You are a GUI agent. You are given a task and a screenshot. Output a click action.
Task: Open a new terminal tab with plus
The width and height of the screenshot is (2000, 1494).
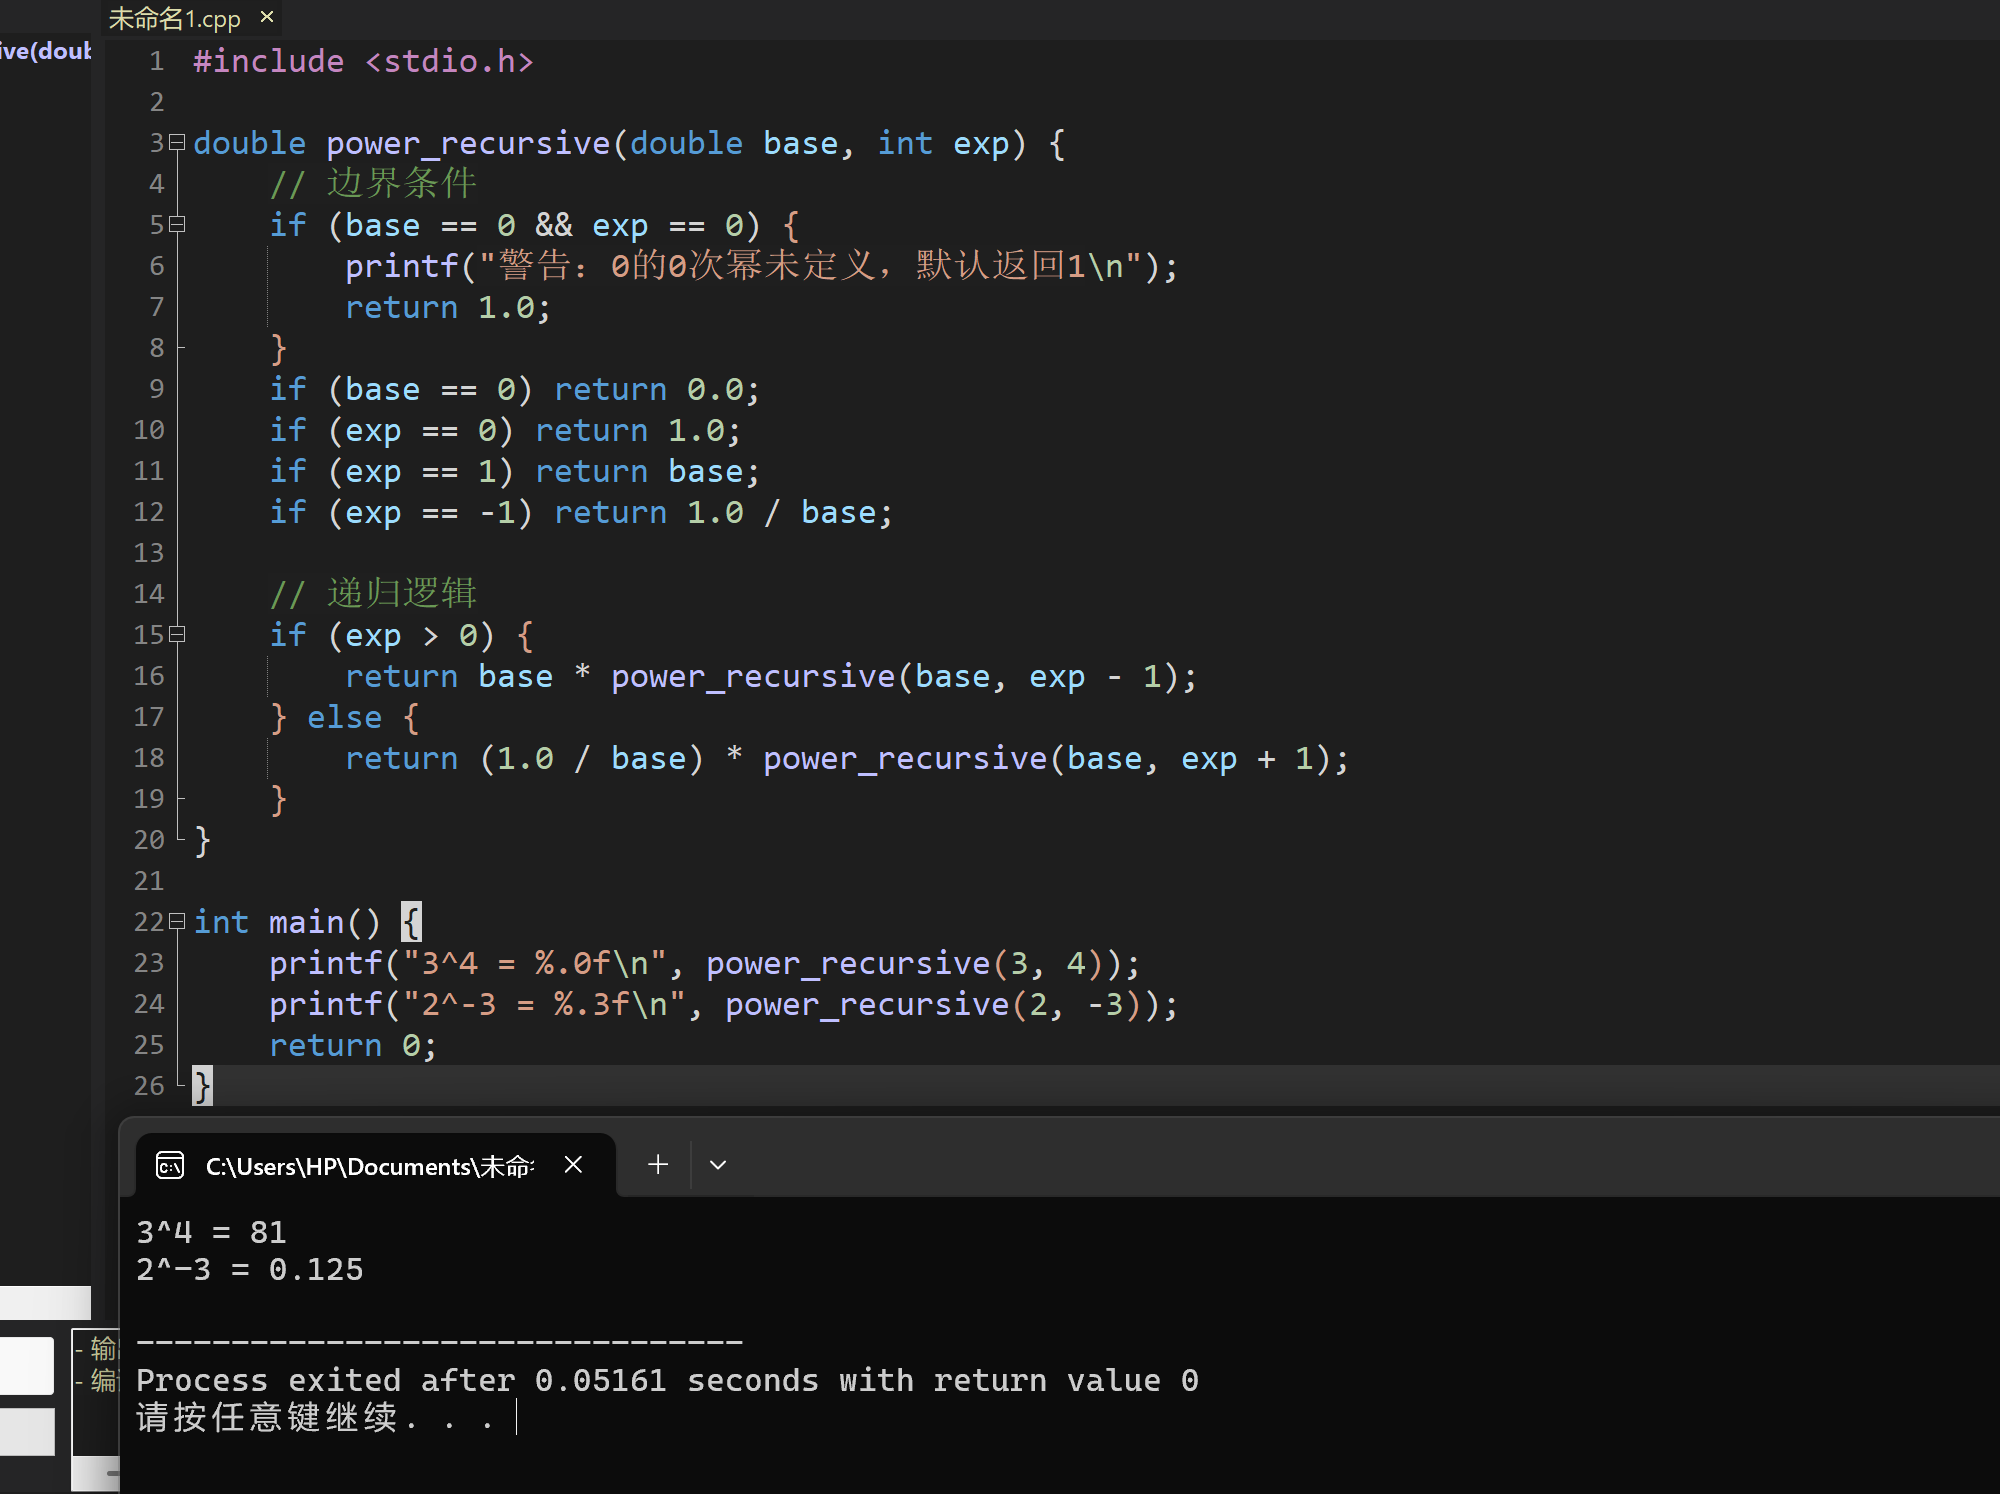coord(657,1164)
